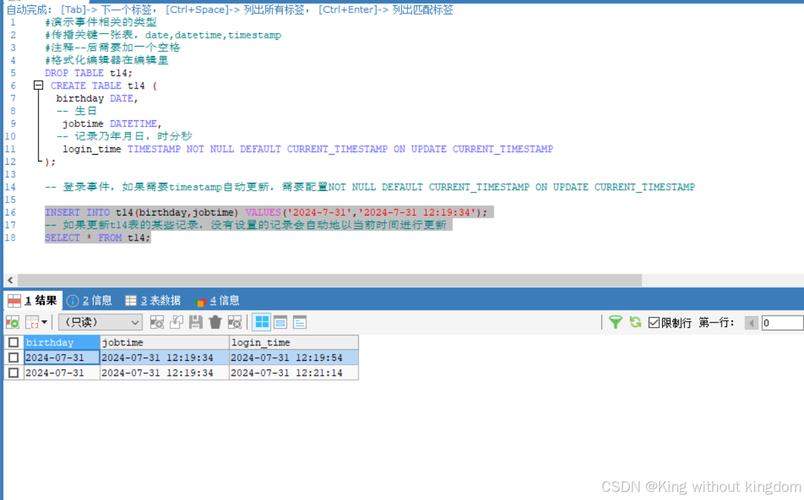Screen dimensions: 804x500
Task: Click the insert new row icon
Action: [x=156, y=323]
